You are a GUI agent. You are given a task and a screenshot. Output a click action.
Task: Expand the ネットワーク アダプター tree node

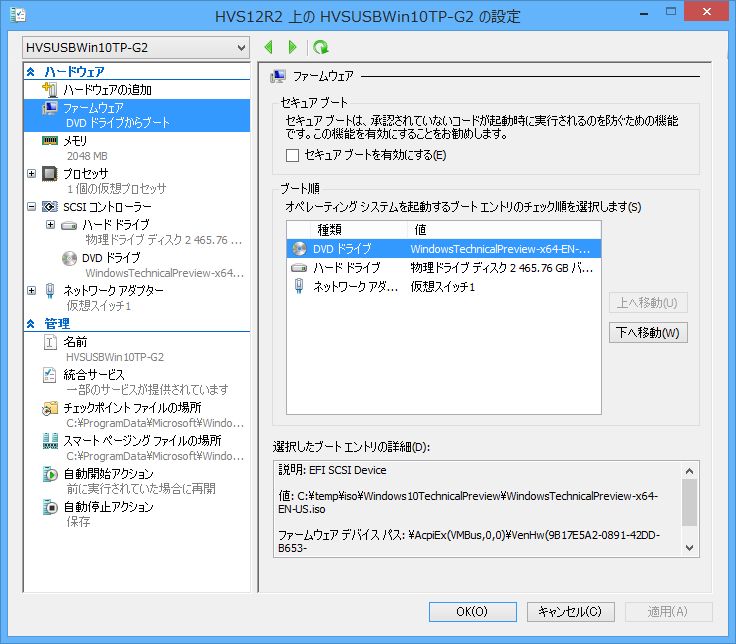pyautogui.click(x=31, y=291)
